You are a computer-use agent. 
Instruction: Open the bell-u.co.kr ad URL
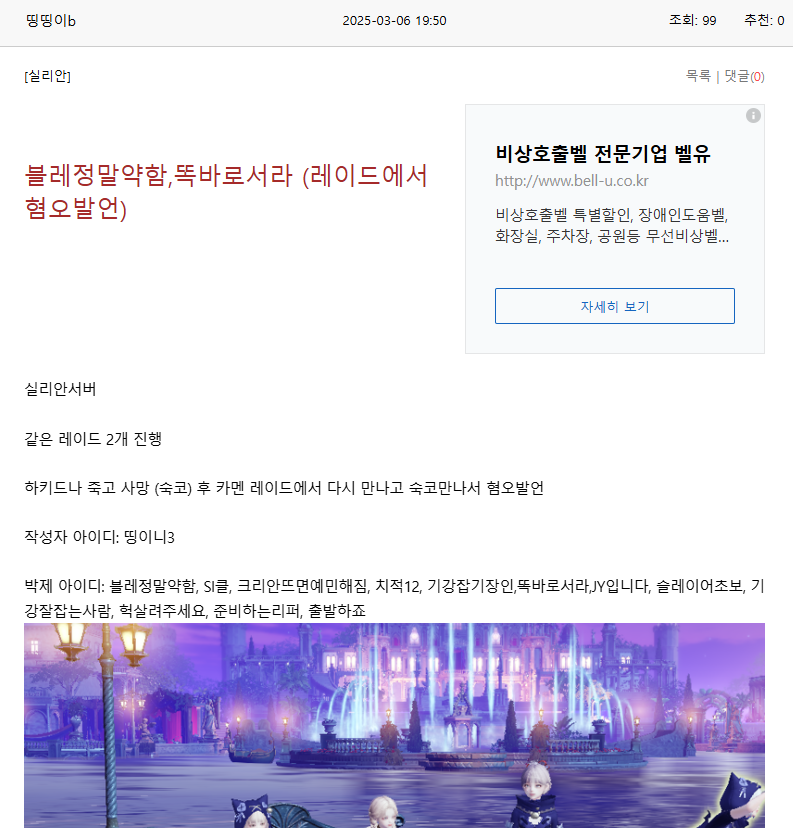coord(571,181)
